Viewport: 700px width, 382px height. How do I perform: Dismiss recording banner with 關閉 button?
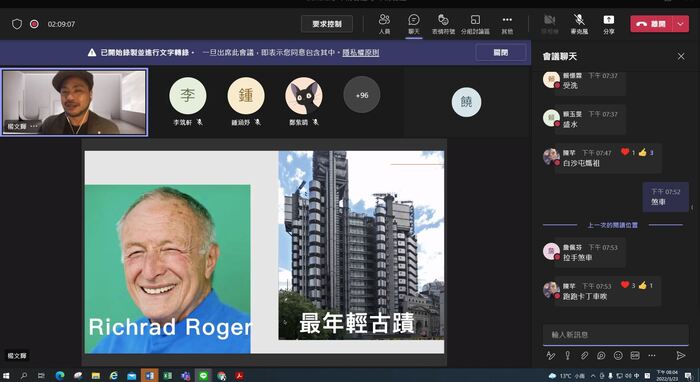coord(500,53)
